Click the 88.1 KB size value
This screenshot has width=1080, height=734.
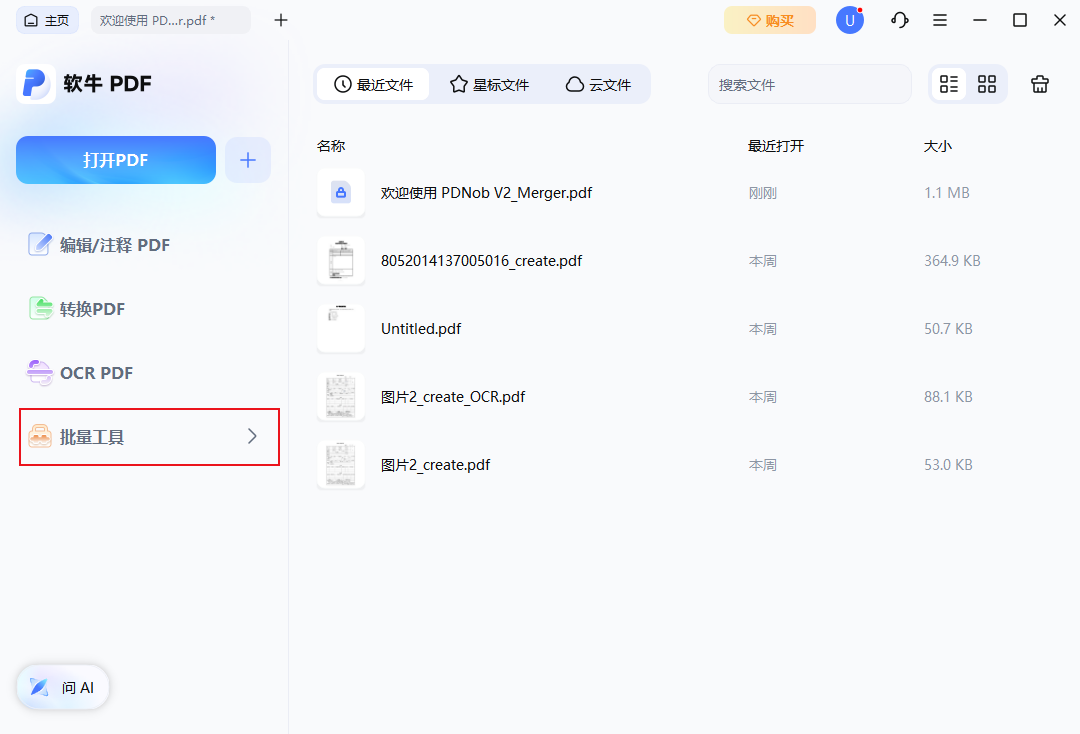click(x=948, y=397)
